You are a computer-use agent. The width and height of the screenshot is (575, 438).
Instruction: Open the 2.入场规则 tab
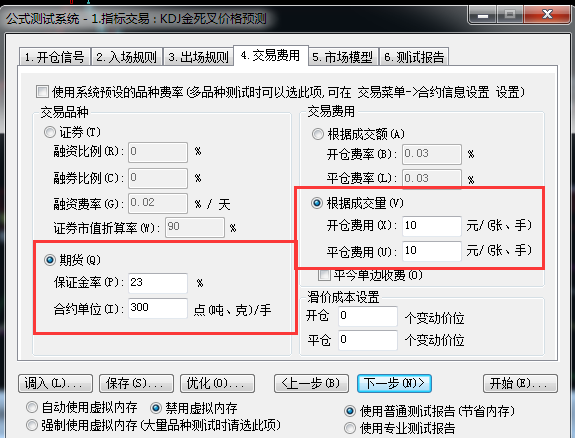127,57
